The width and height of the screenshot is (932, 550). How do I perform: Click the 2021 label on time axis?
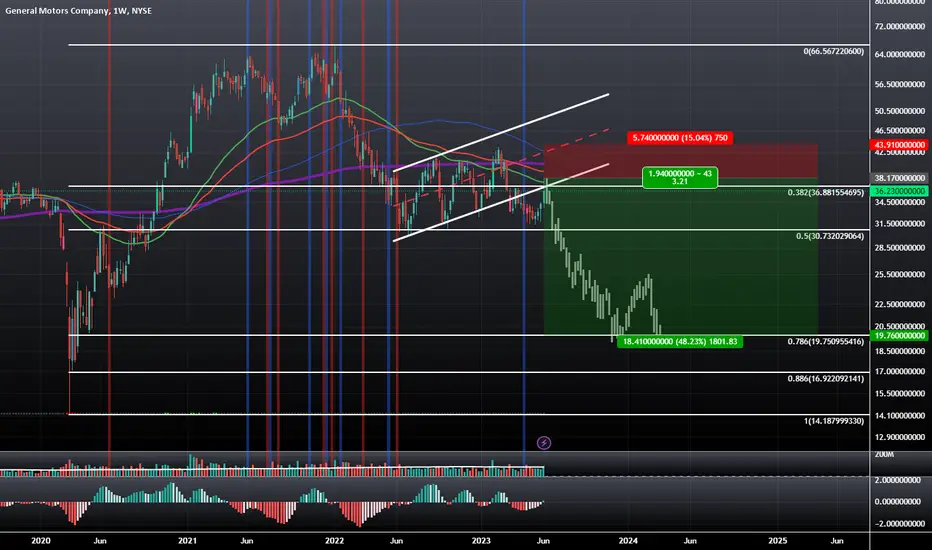187,540
